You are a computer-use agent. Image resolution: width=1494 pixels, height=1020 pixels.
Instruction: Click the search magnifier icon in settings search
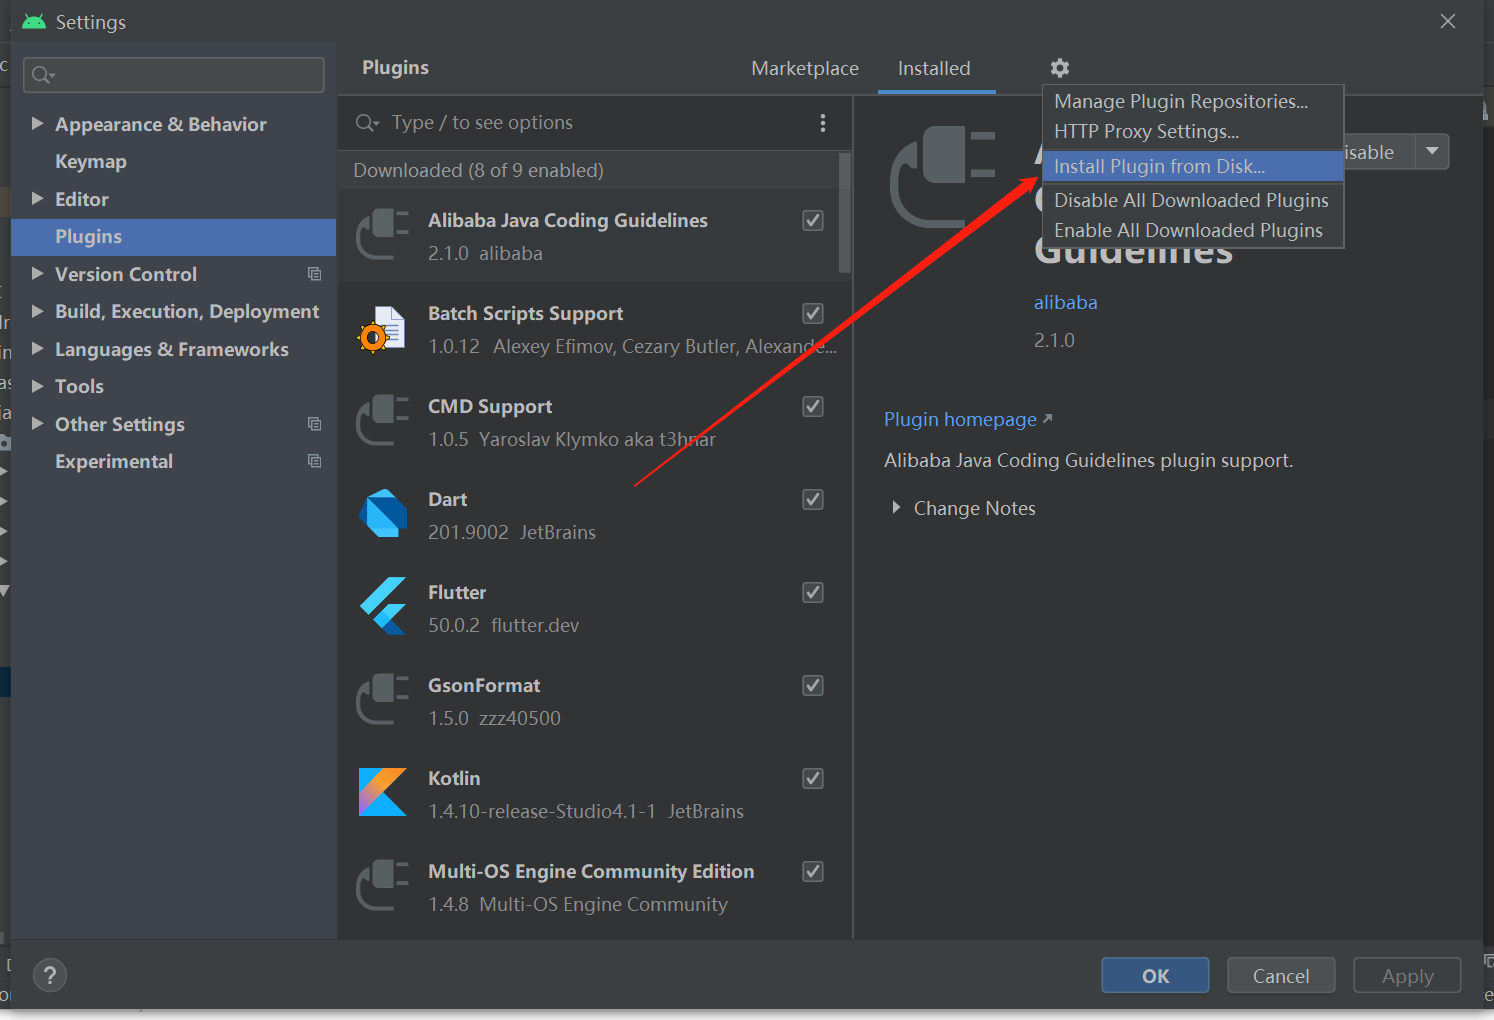43,75
